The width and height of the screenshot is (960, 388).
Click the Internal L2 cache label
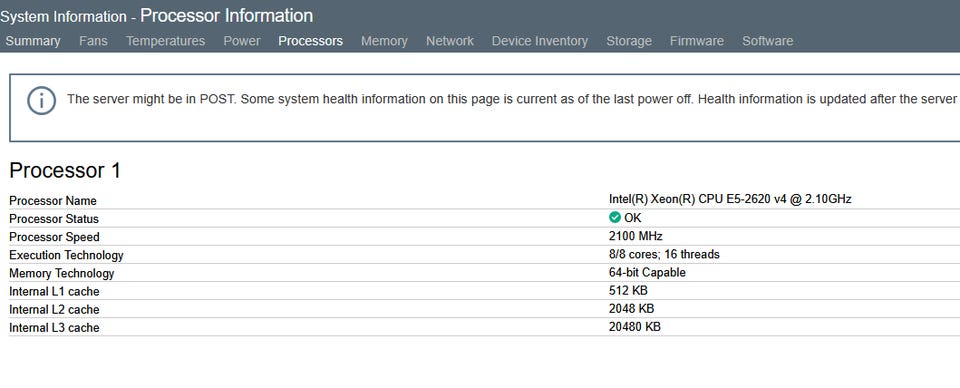click(x=54, y=310)
